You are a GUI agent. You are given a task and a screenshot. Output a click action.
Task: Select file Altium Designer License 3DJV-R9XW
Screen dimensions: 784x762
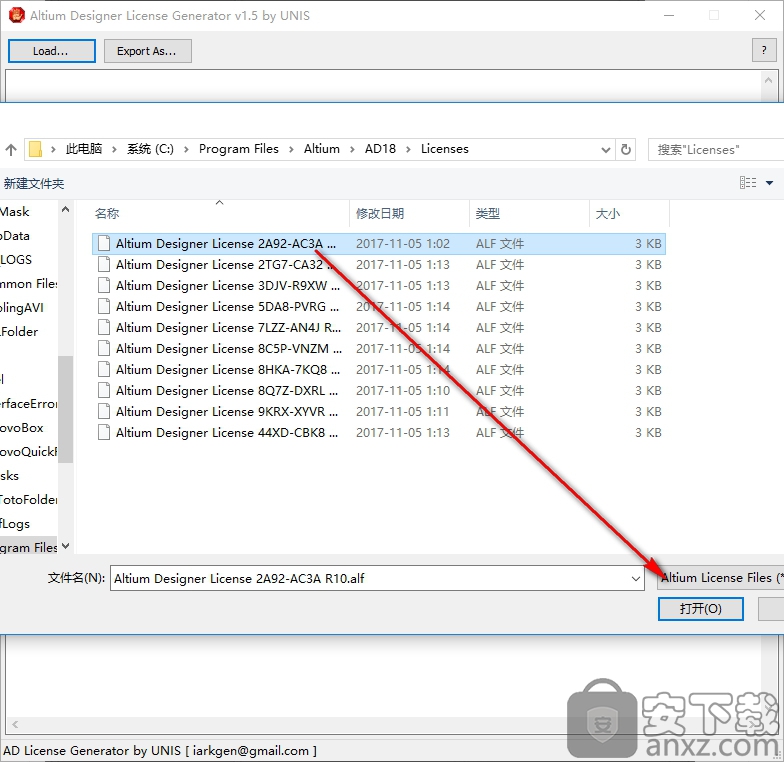378,286
